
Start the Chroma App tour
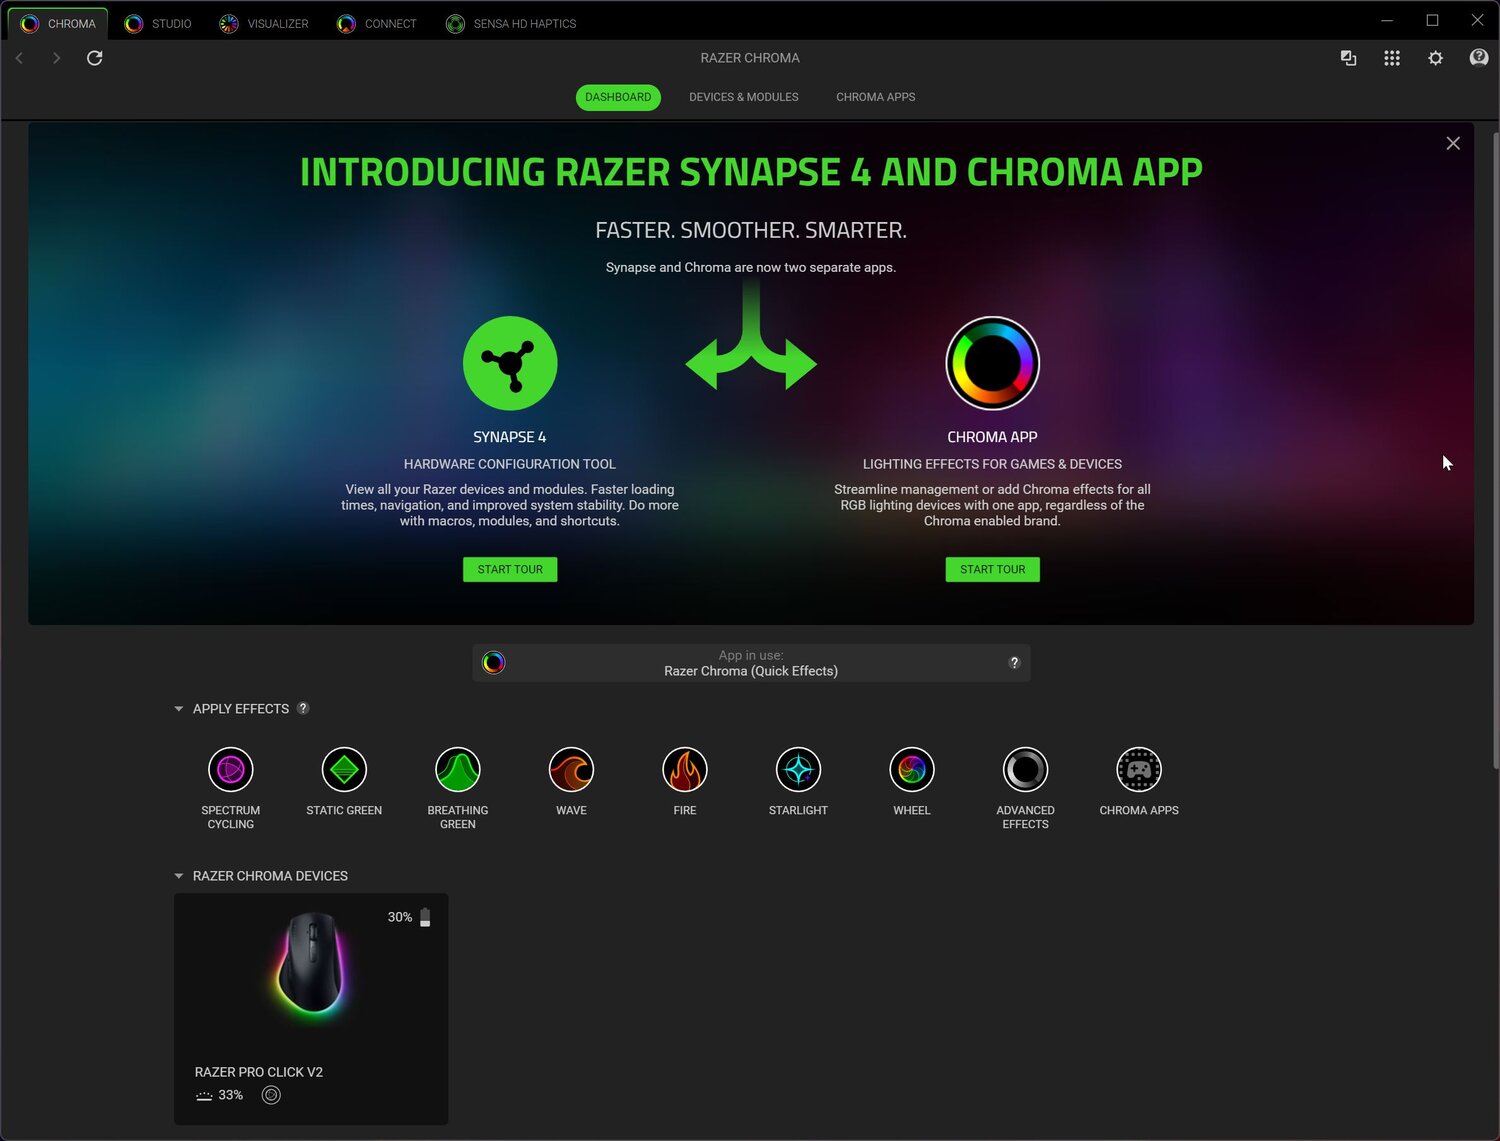click(x=993, y=570)
